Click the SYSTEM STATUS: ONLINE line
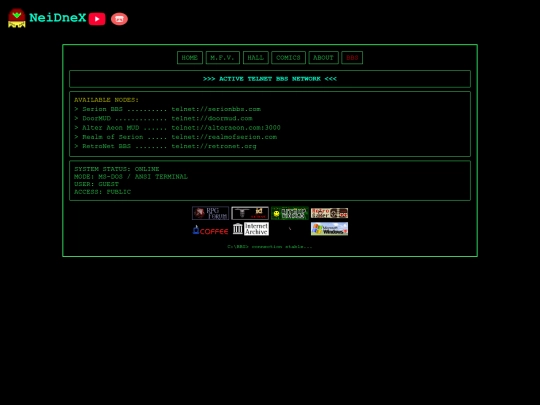Viewport: 540px width, 405px height. (x=117, y=169)
